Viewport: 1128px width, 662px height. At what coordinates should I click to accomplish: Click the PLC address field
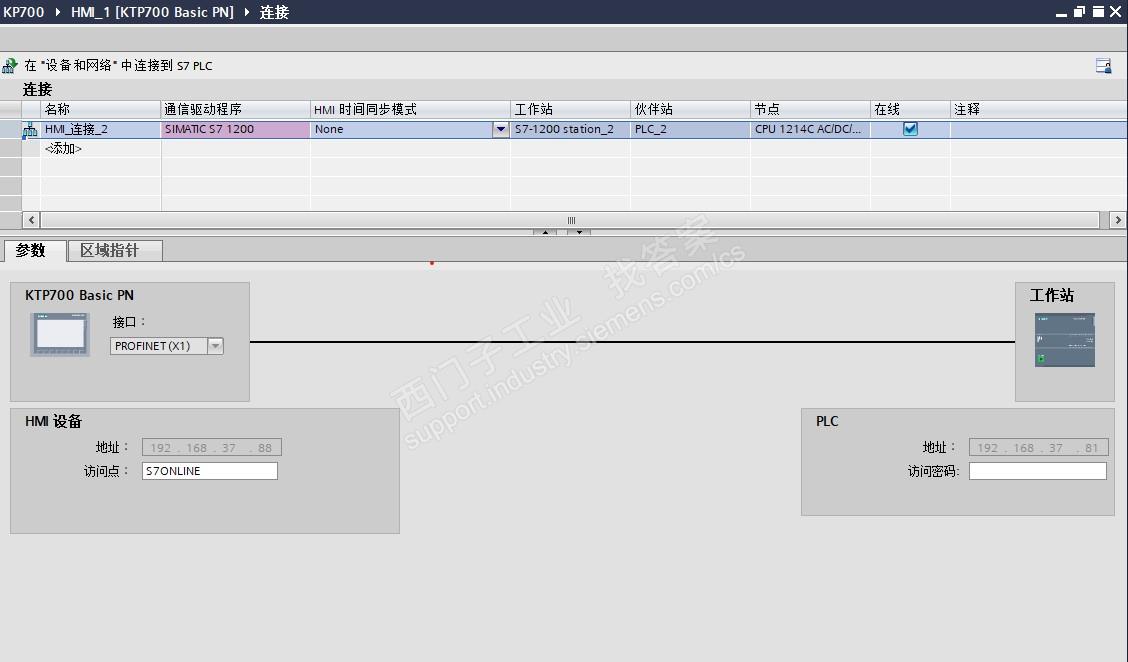[1038, 448]
